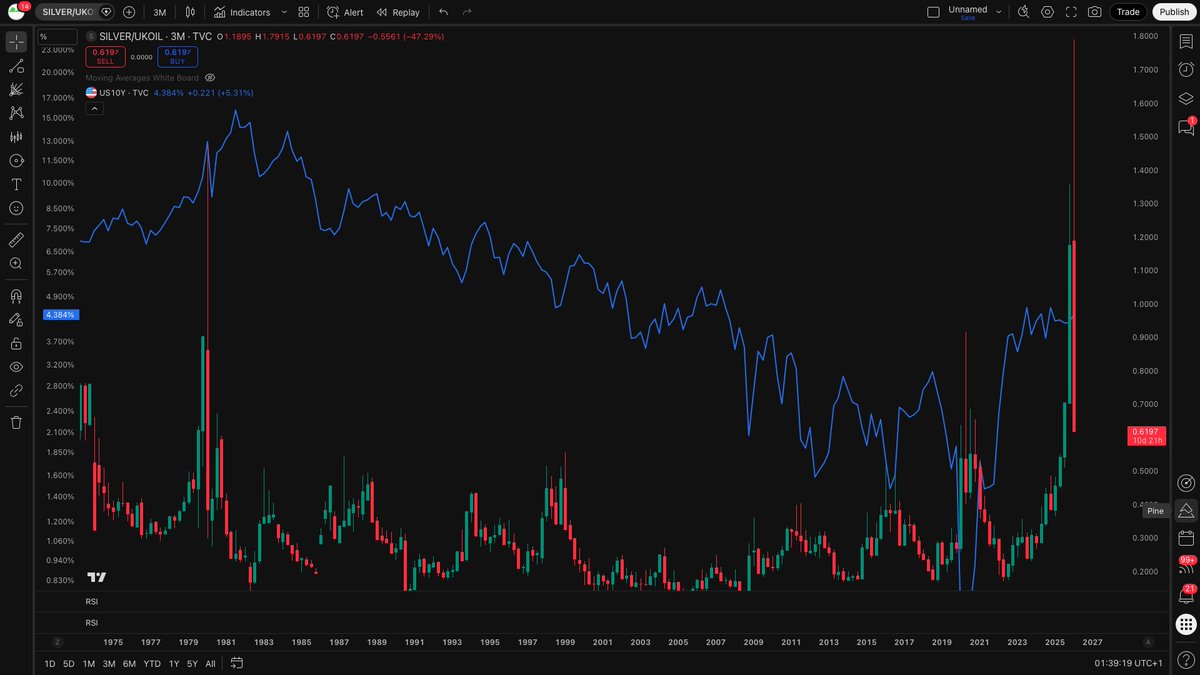Expand the favorite indicators dropdown arrow
1200x675 pixels.
284,12
